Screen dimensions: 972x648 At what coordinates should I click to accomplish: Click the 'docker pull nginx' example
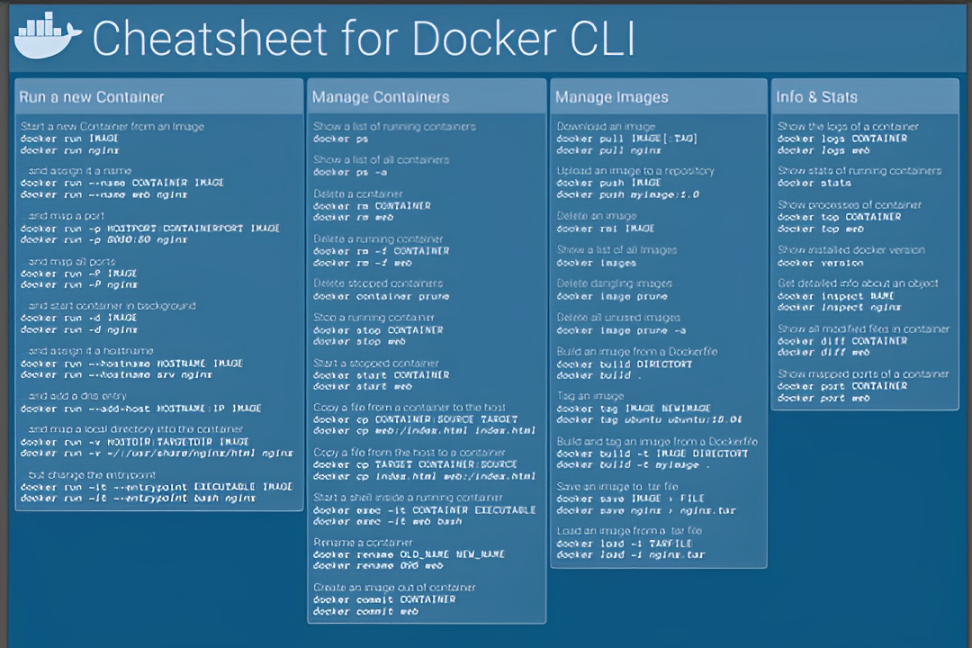coord(609,150)
